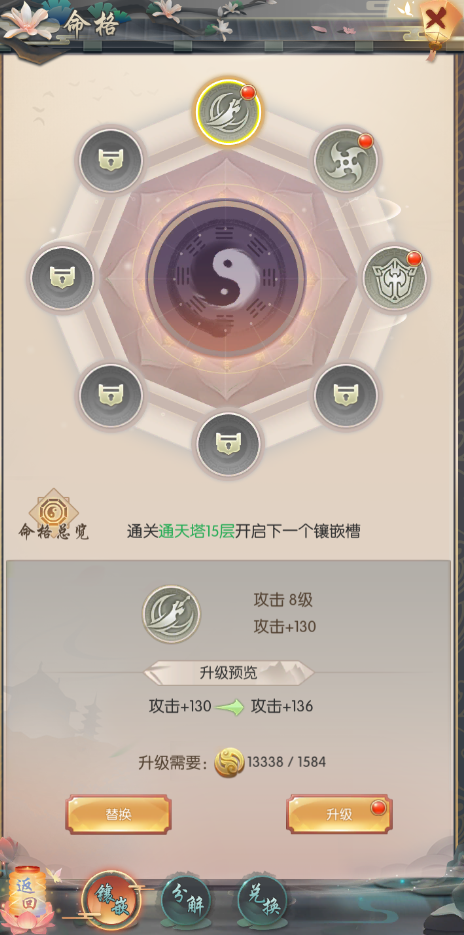Image resolution: width=464 pixels, height=935 pixels.
Task: Select the shield axe rune slot
Action: click(x=394, y=278)
